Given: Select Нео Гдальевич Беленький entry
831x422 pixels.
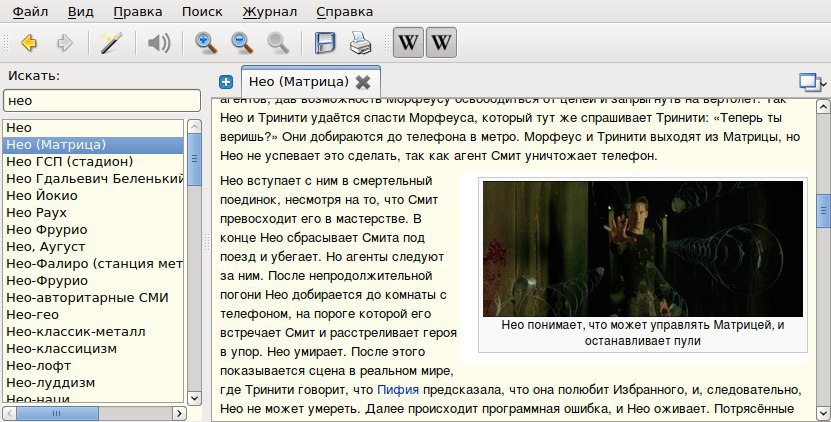Looking at the screenshot, I should (93, 179).
